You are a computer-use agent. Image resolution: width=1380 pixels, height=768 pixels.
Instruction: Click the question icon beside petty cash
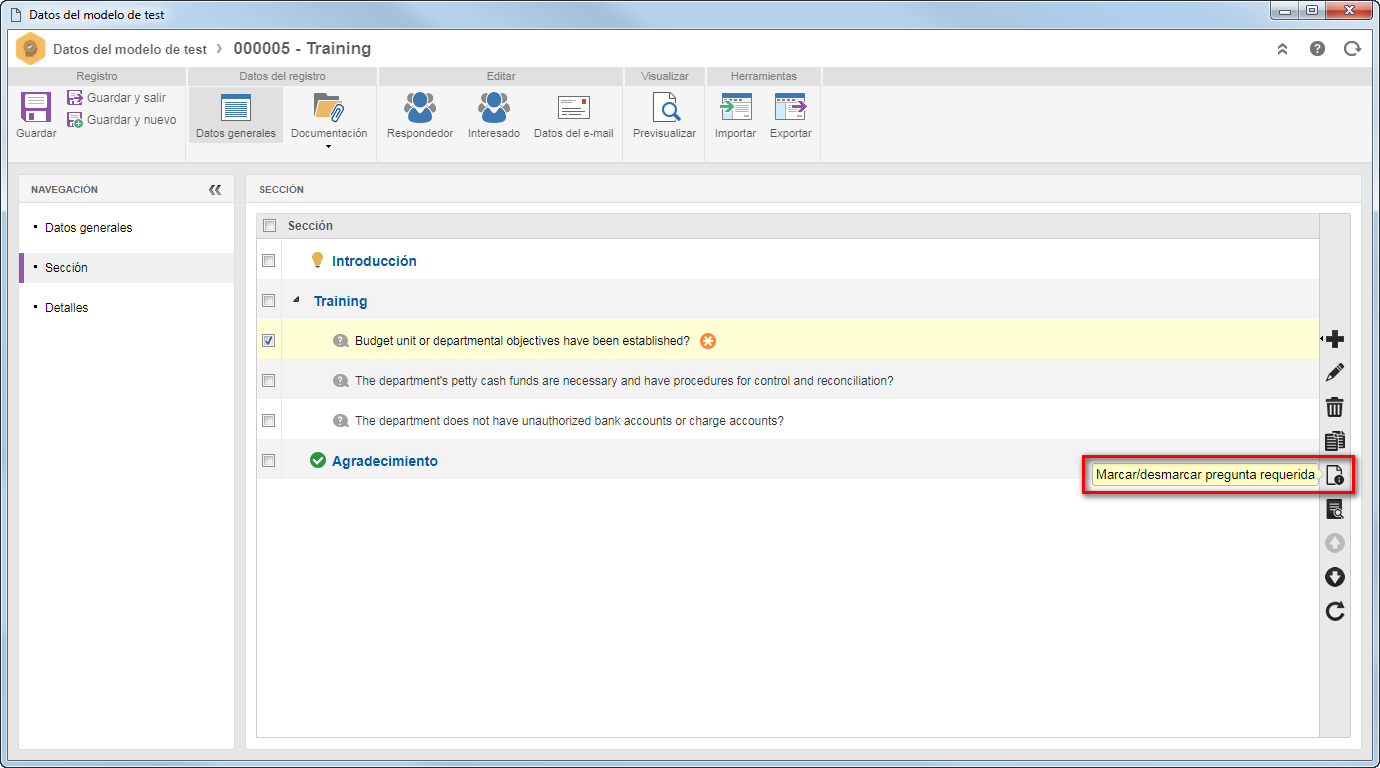coord(340,381)
